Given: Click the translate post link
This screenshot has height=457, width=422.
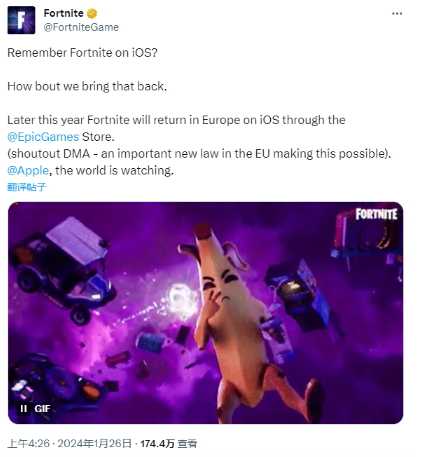Looking at the screenshot, I should pos(26,187).
